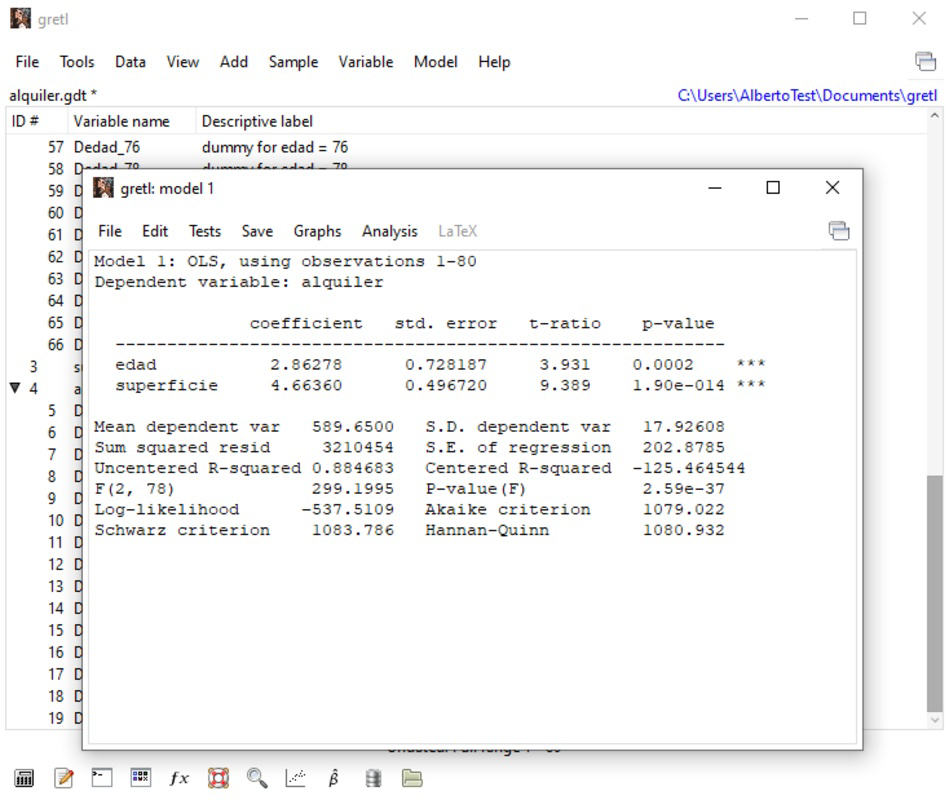Open the OLS model (beta-hat) icon
The height and width of the screenshot is (800, 949).
pyautogui.click(x=333, y=778)
